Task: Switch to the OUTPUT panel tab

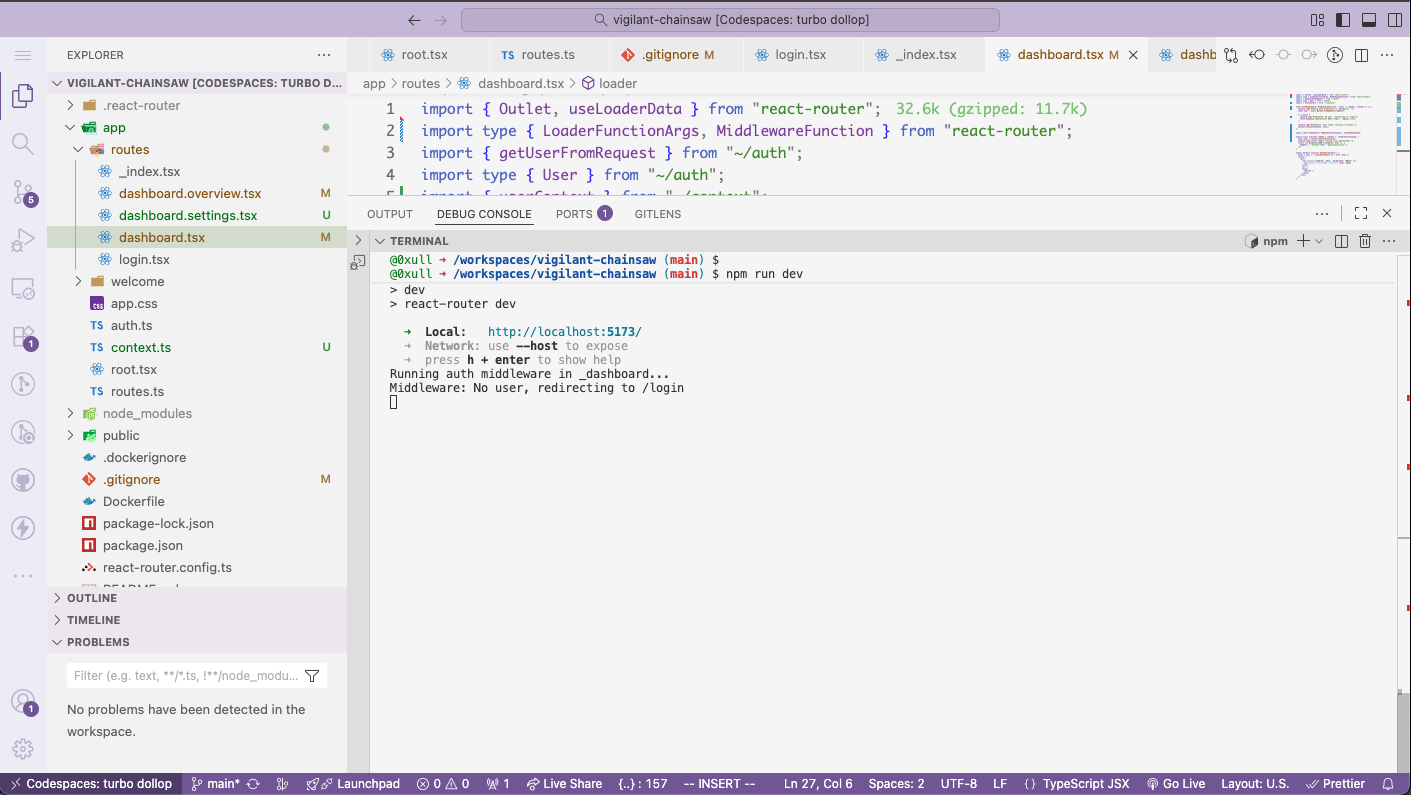Action: click(390, 214)
